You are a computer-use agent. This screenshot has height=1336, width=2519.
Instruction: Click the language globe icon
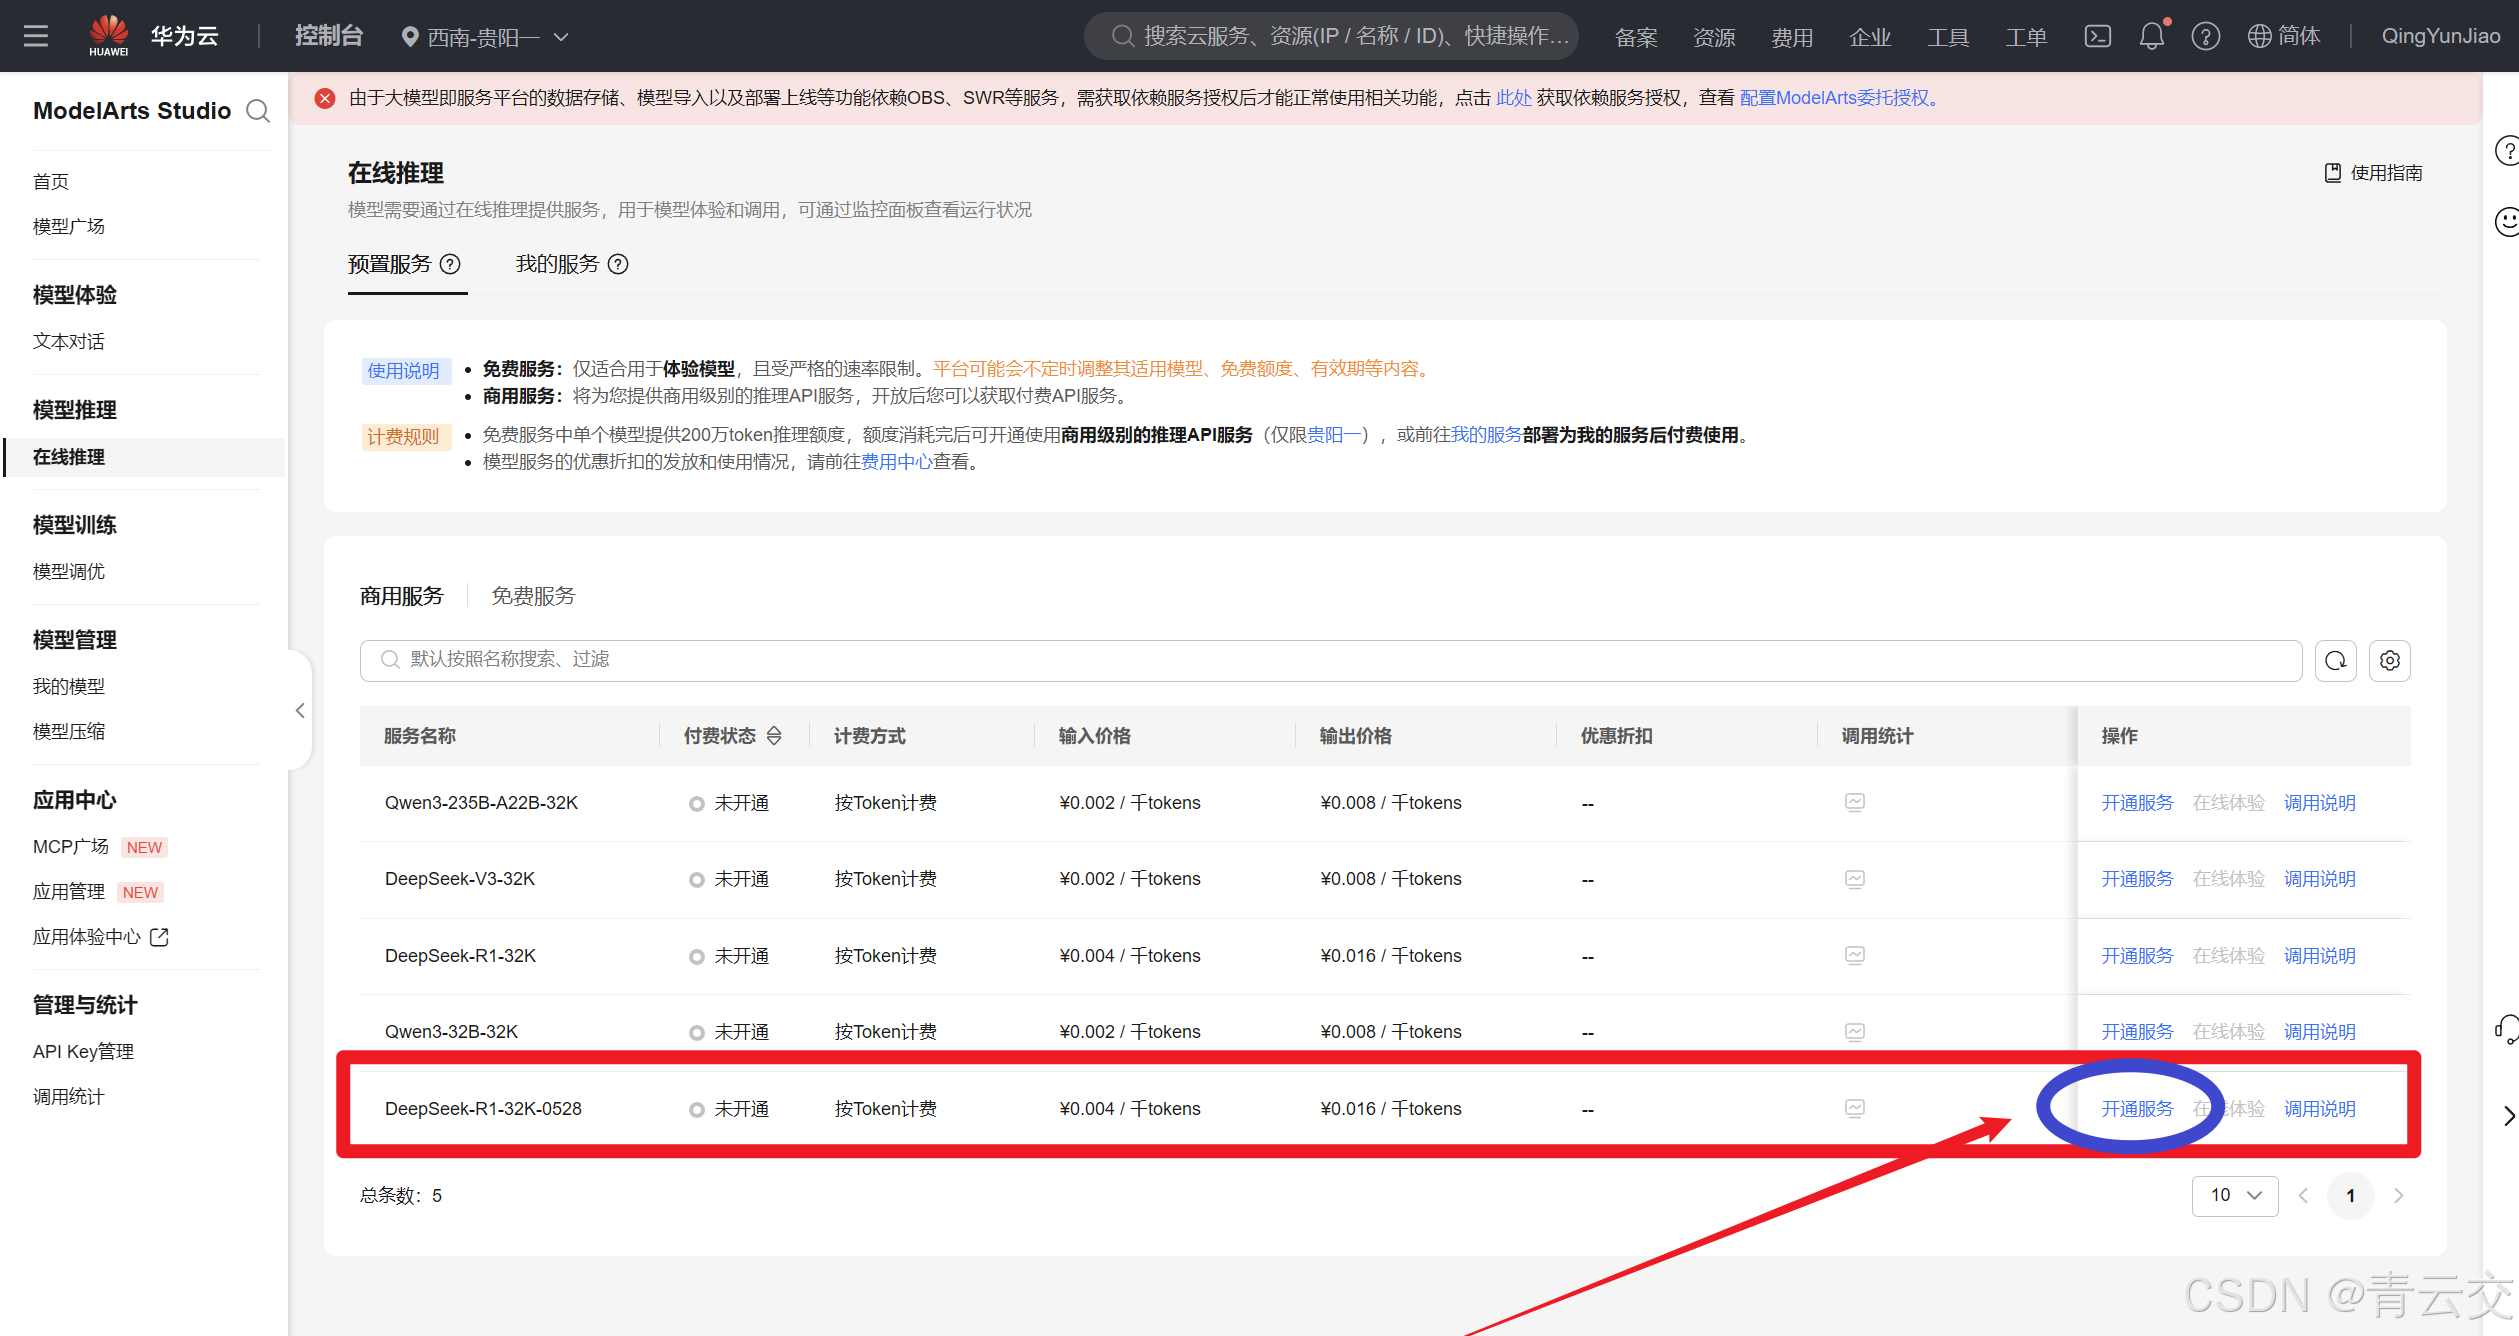2259,37
